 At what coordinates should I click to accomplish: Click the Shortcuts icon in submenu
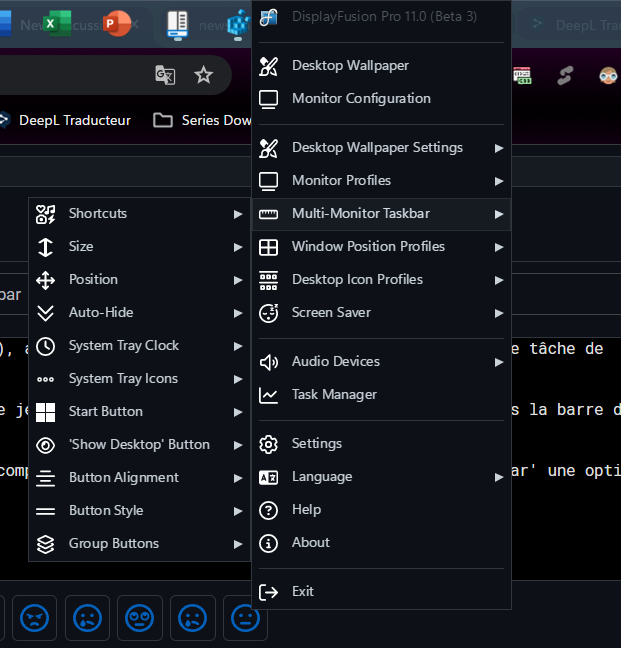[45, 214]
